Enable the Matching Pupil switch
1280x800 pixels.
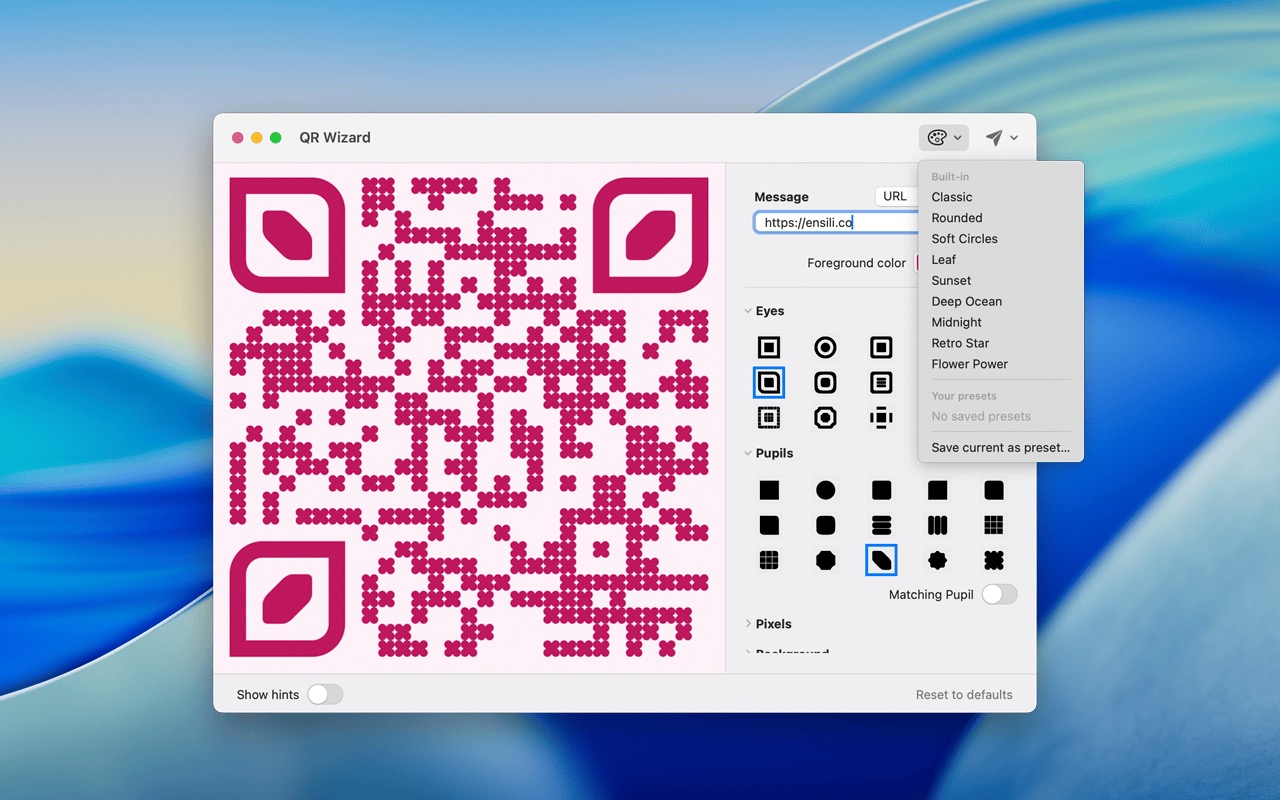click(x=999, y=594)
